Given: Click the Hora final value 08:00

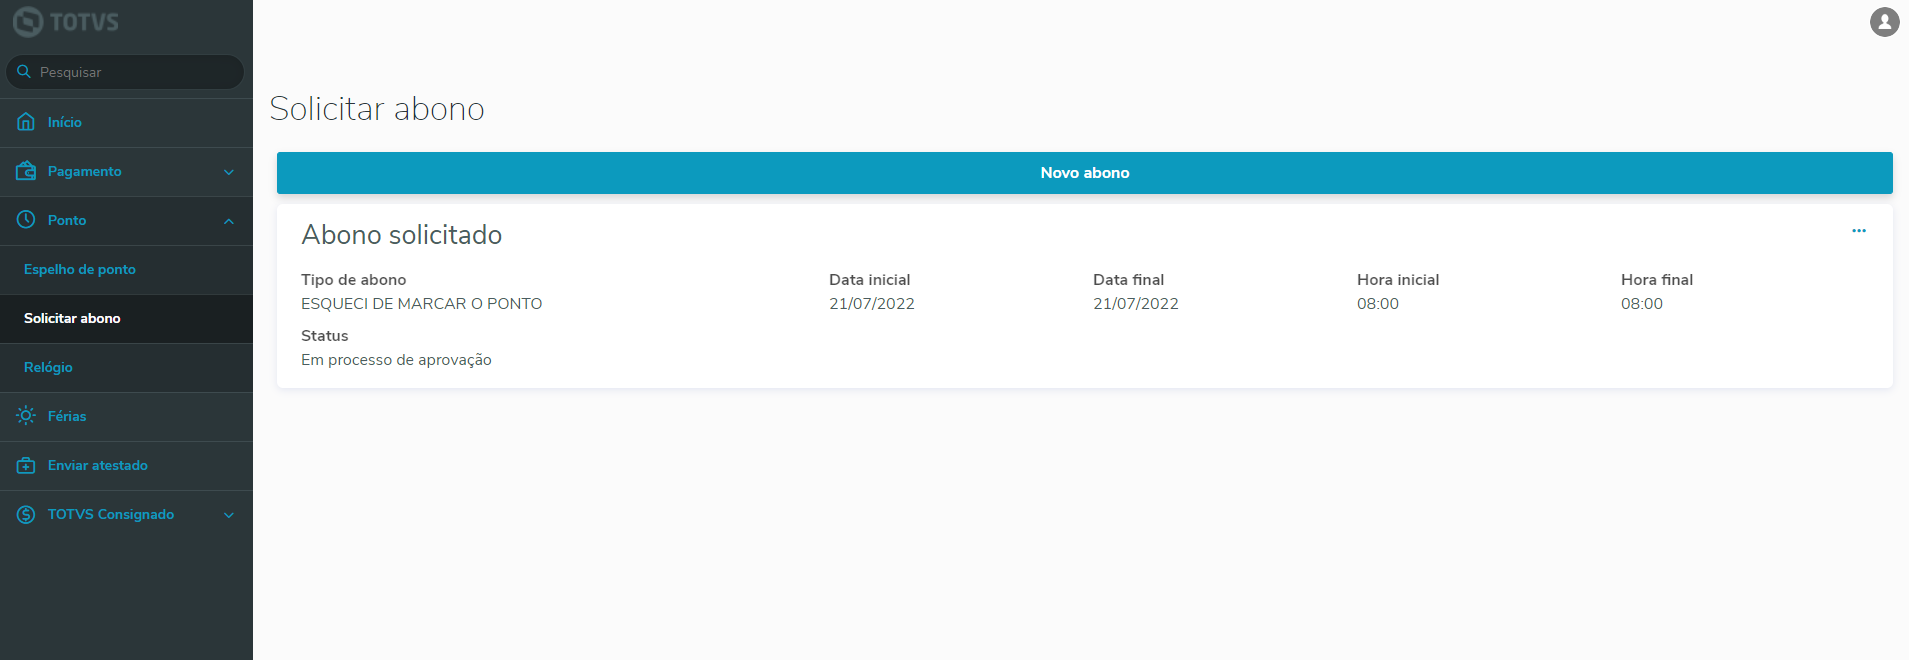Looking at the screenshot, I should click(x=1642, y=304).
